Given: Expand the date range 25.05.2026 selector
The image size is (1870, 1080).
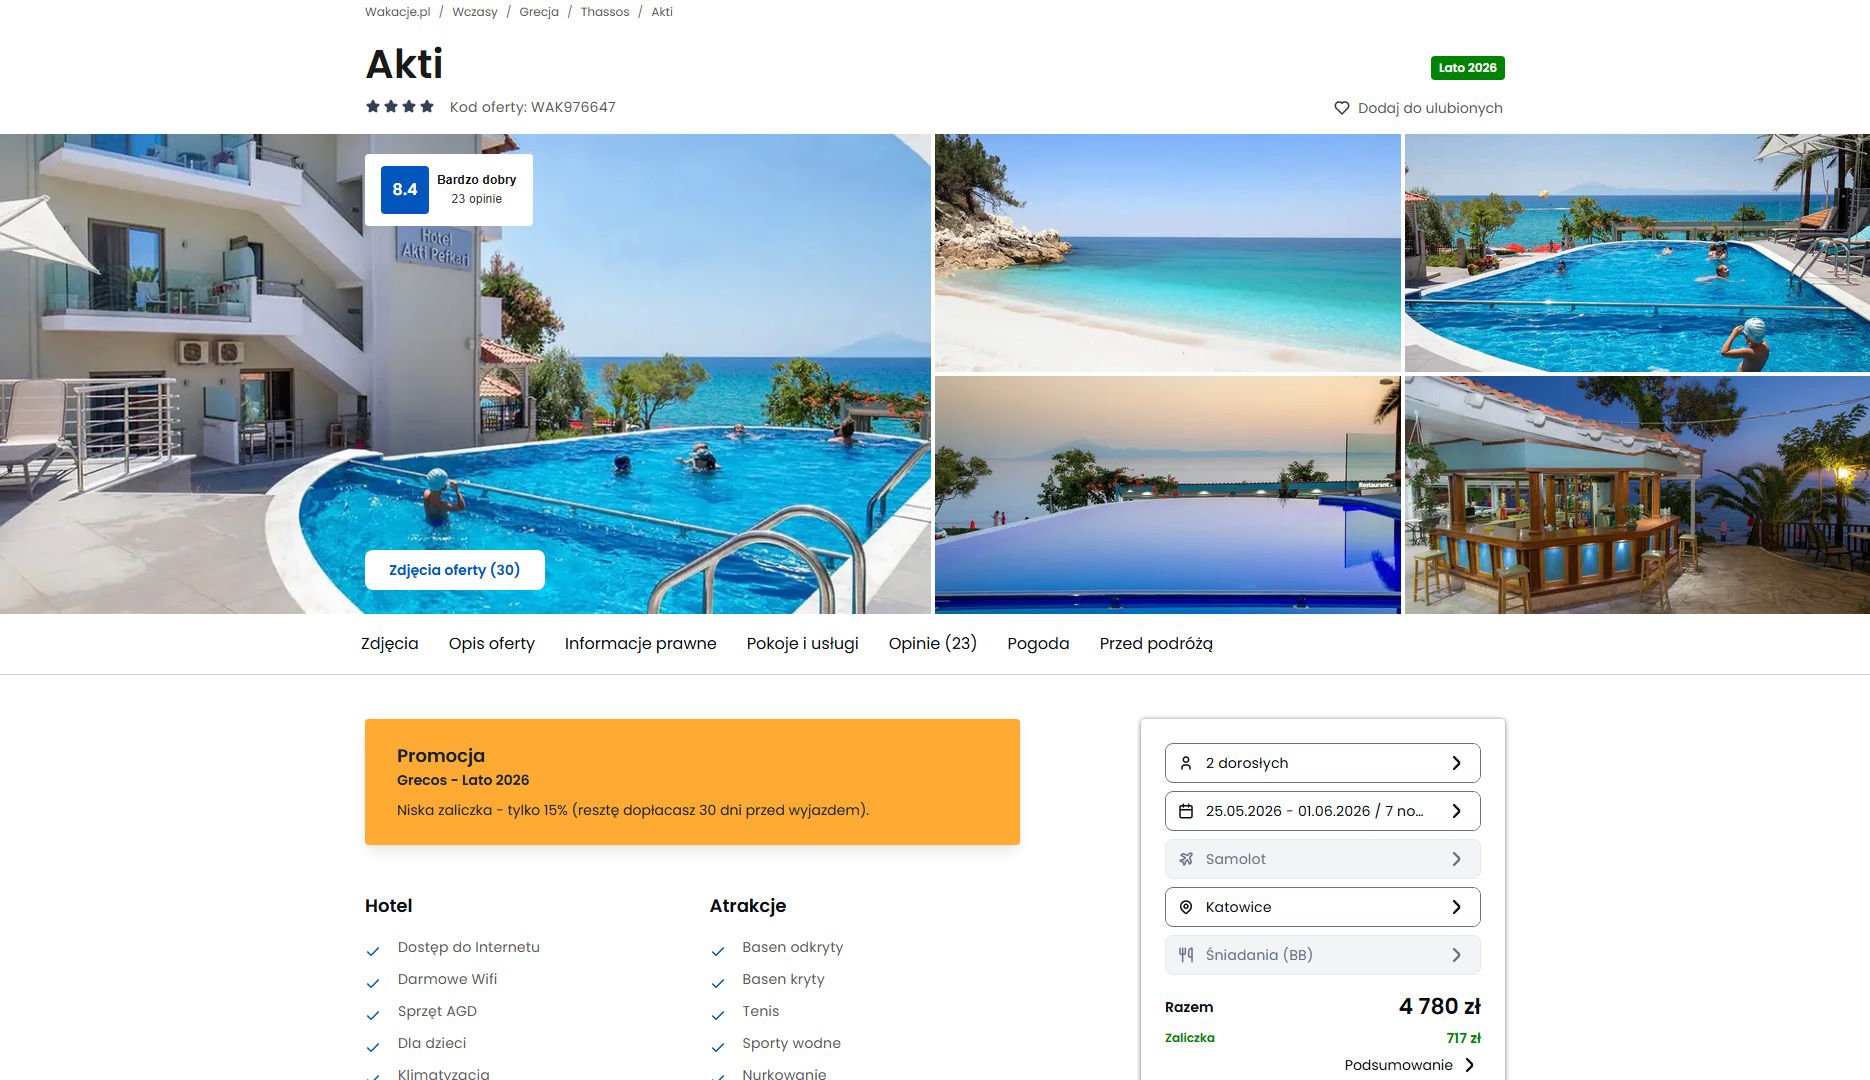Looking at the screenshot, I should click(x=1322, y=811).
